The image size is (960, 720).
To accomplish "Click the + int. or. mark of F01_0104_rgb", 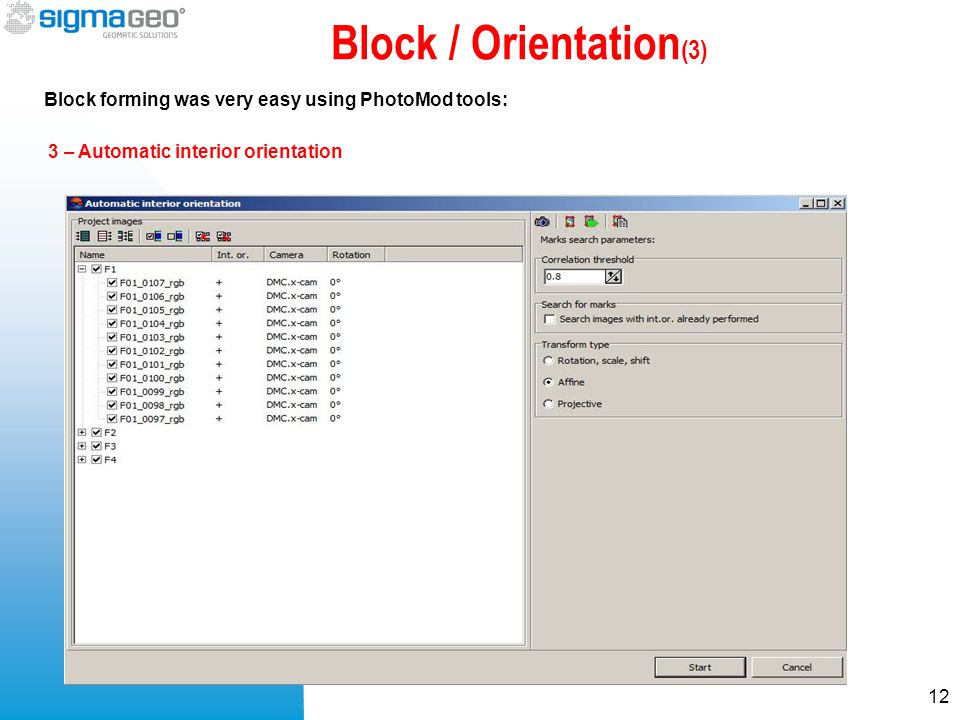I will [x=219, y=323].
